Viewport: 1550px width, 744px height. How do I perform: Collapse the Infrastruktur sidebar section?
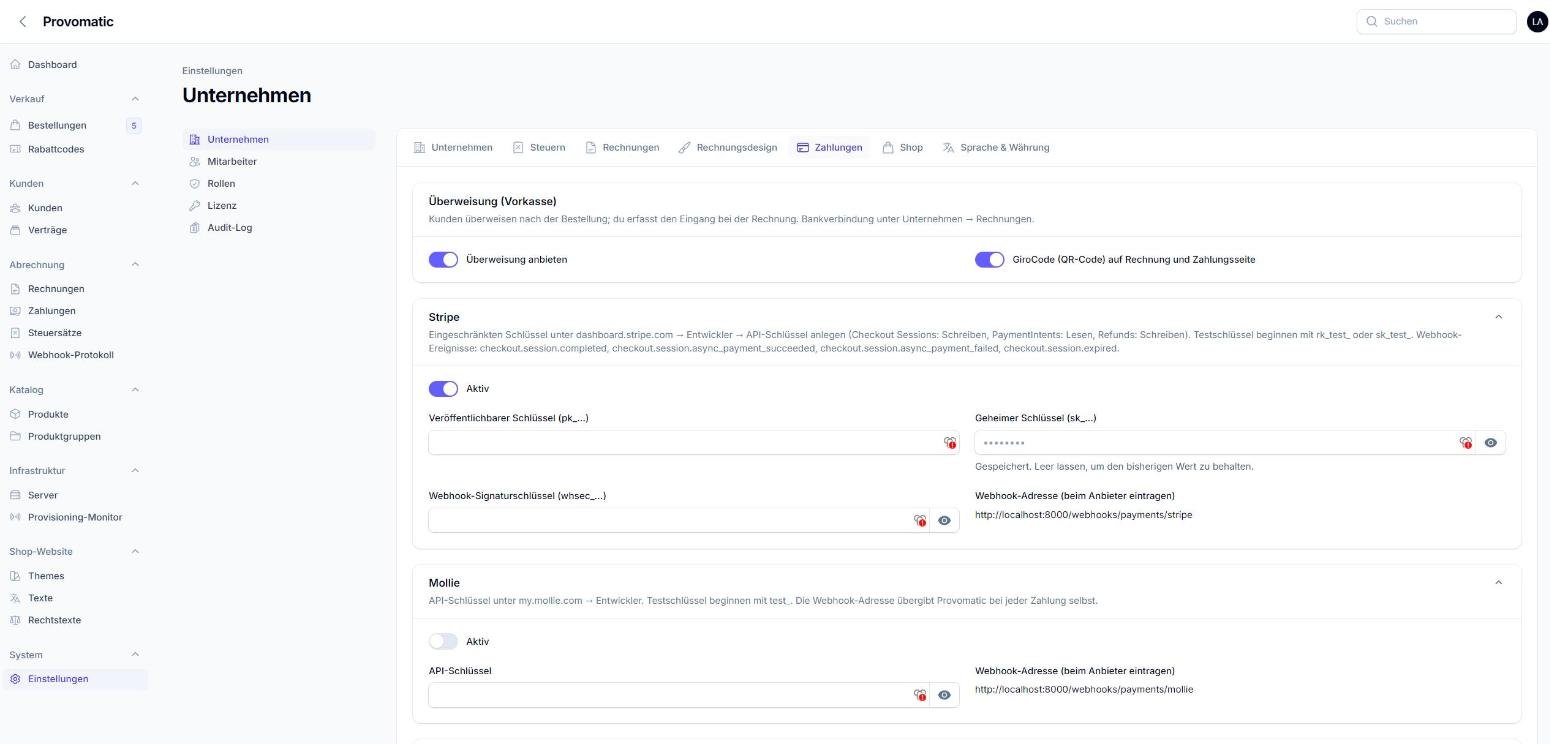135,471
